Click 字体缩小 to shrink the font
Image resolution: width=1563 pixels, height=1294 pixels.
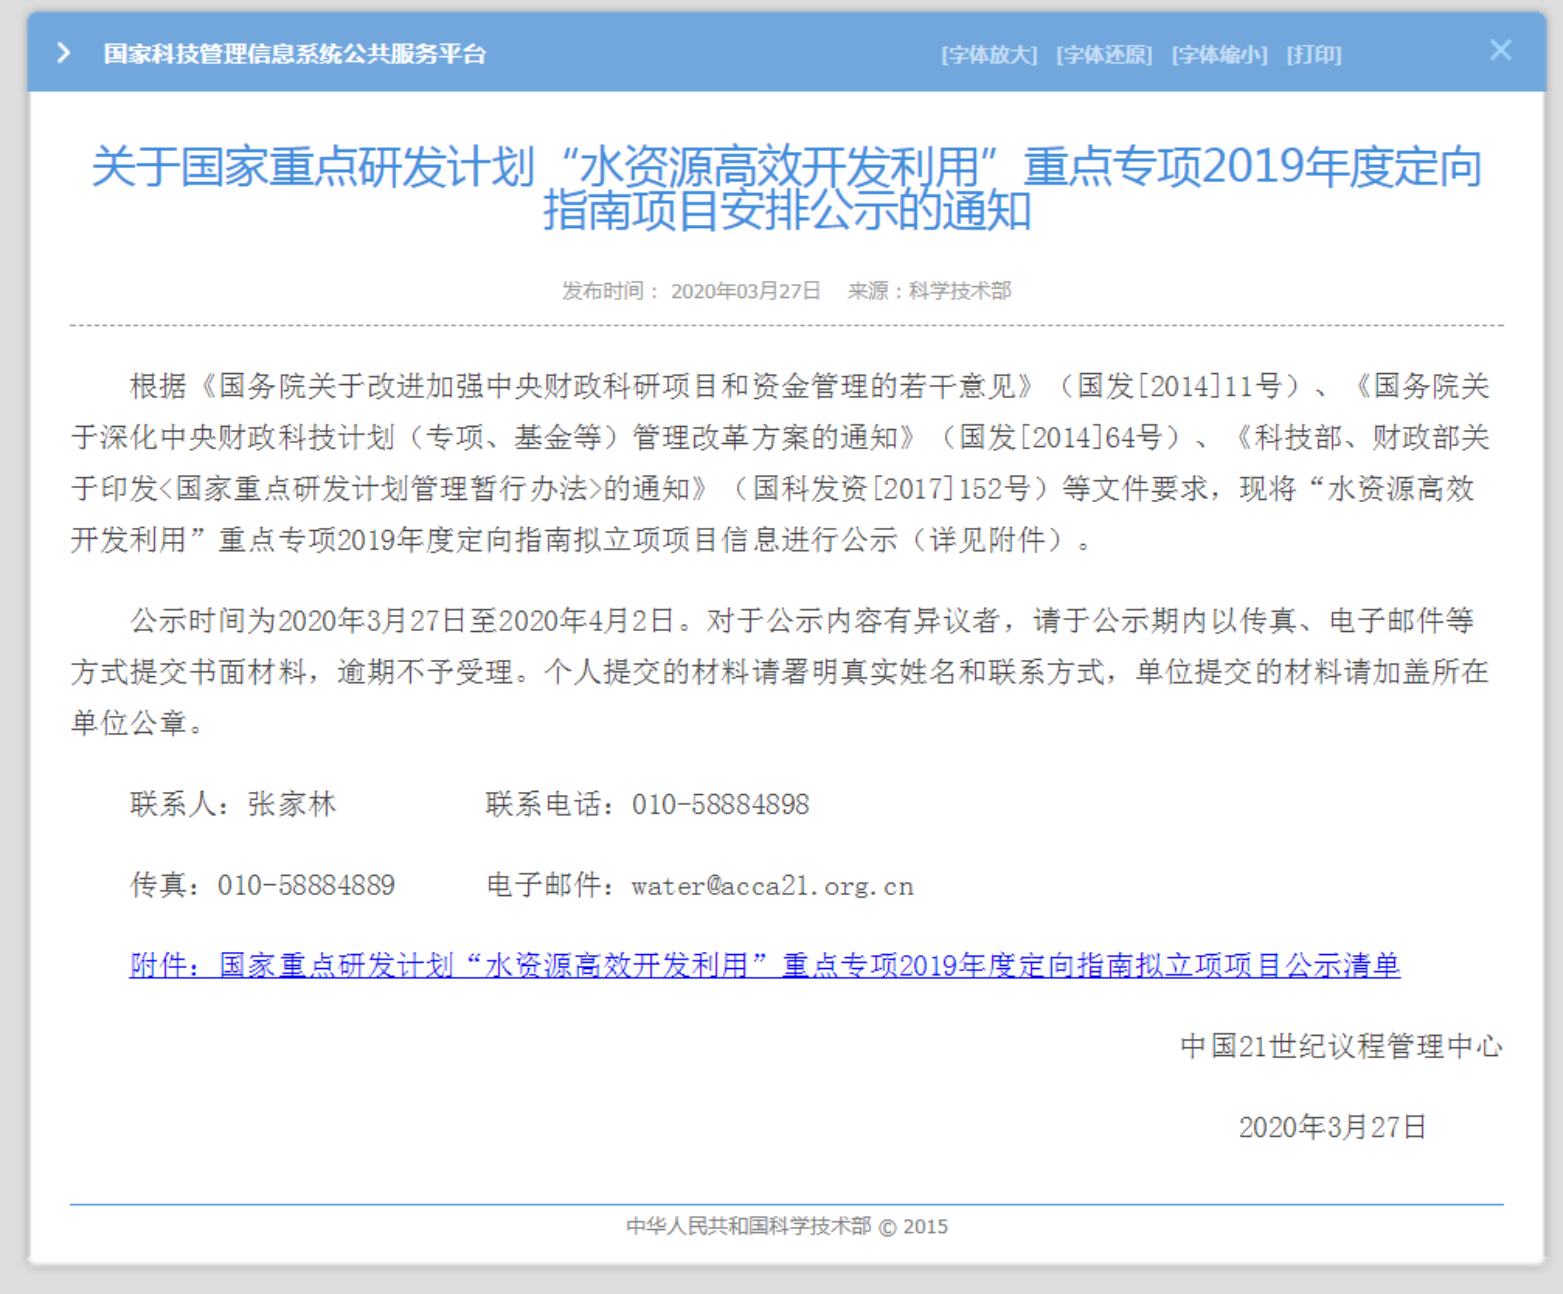tap(1219, 55)
